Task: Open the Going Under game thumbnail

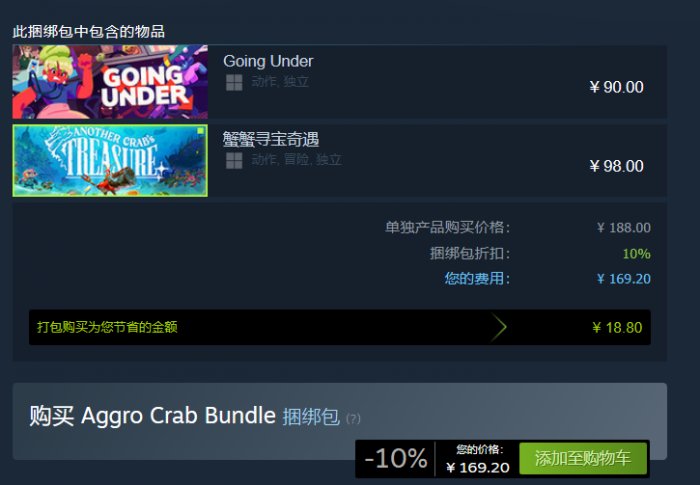Action: point(110,82)
